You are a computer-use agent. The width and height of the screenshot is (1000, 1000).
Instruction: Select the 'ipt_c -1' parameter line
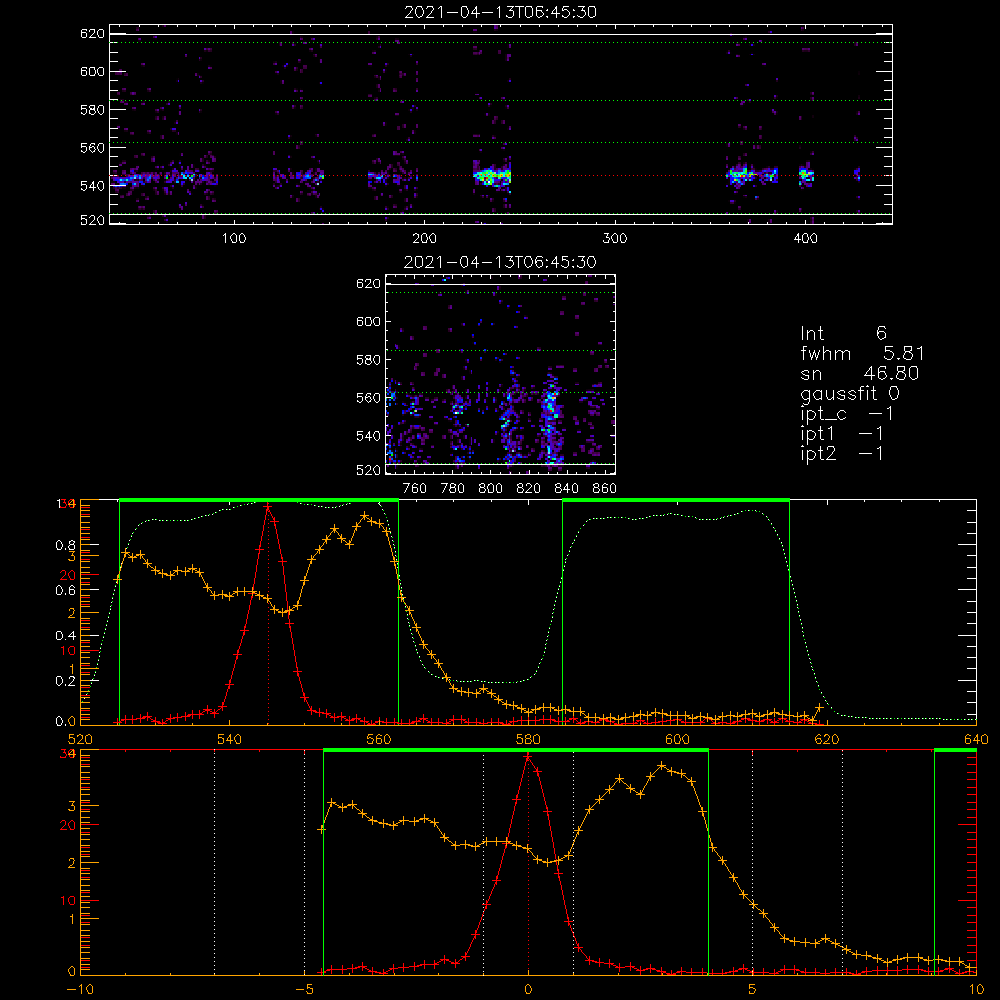coord(846,415)
